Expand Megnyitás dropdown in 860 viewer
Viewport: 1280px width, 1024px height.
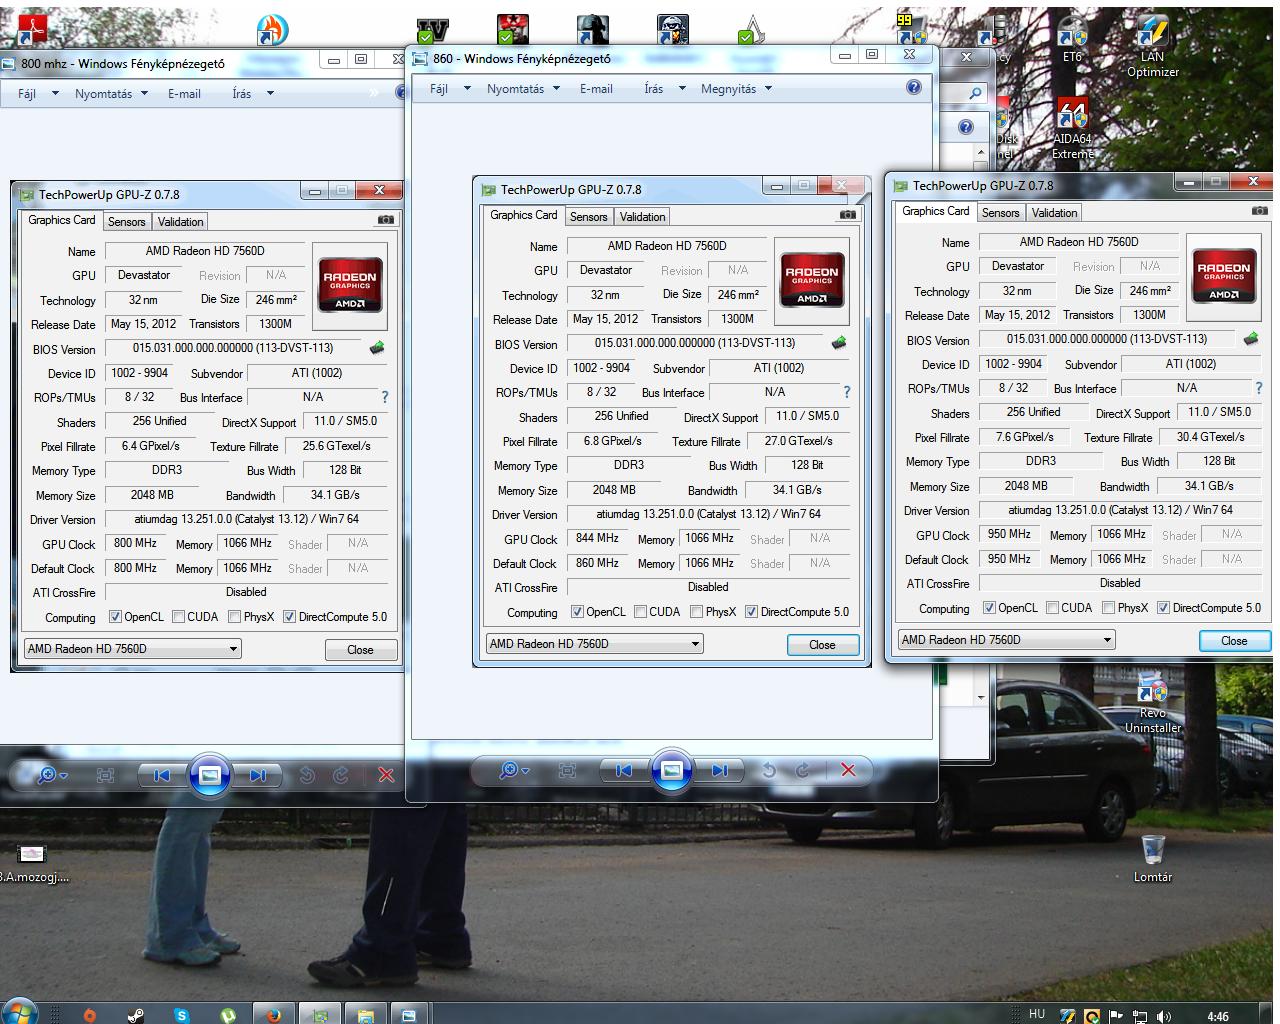pyautogui.click(x=768, y=89)
